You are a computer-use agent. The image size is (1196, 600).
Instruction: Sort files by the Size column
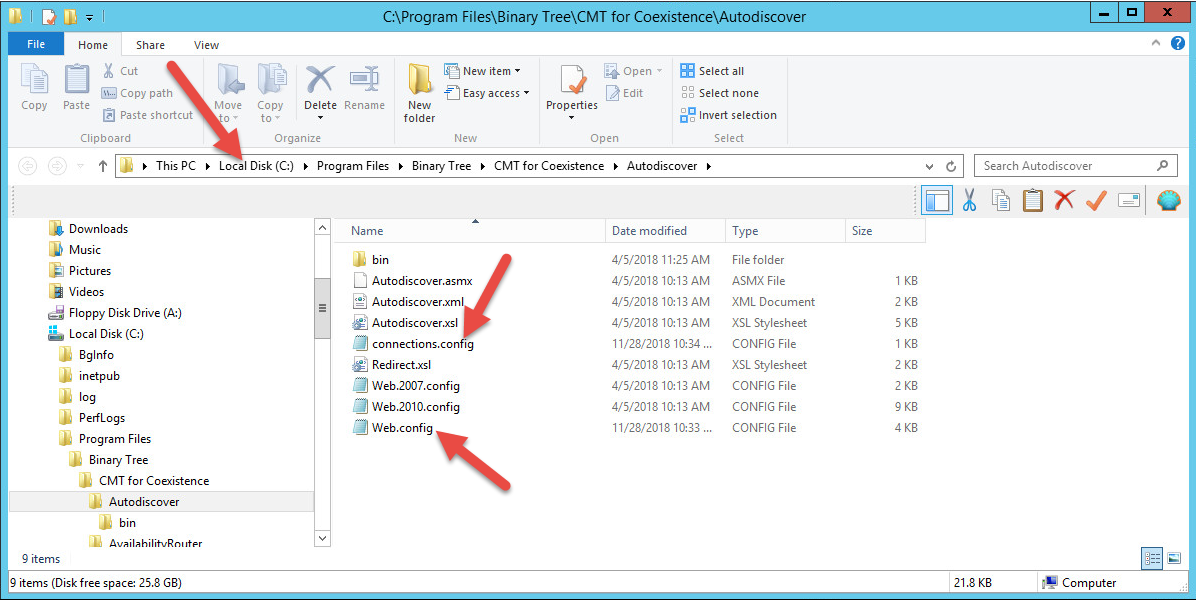point(885,231)
